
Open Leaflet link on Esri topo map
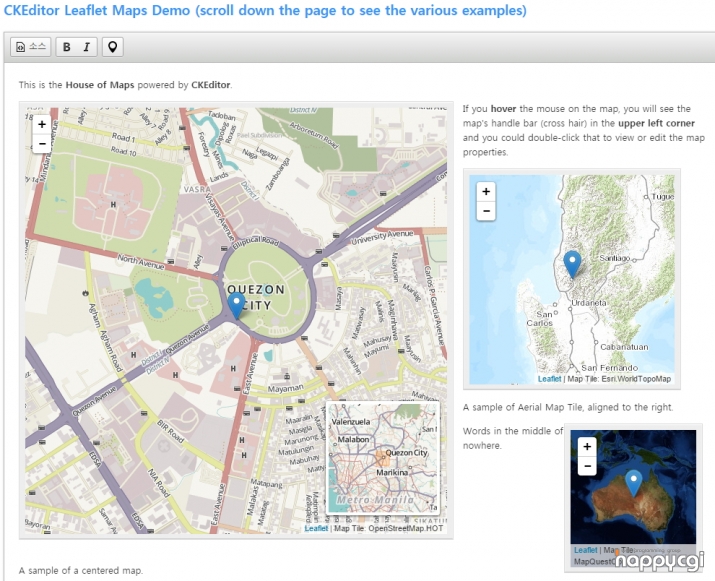[x=549, y=379]
